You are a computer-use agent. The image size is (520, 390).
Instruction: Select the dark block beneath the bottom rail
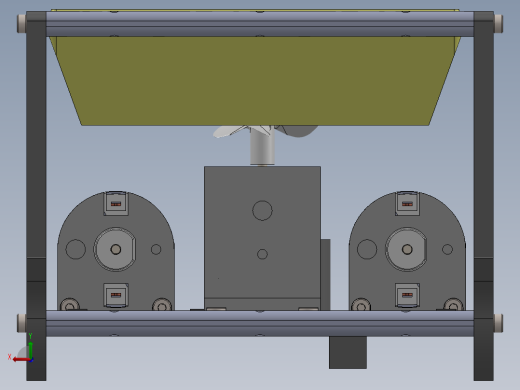(x=348, y=352)
